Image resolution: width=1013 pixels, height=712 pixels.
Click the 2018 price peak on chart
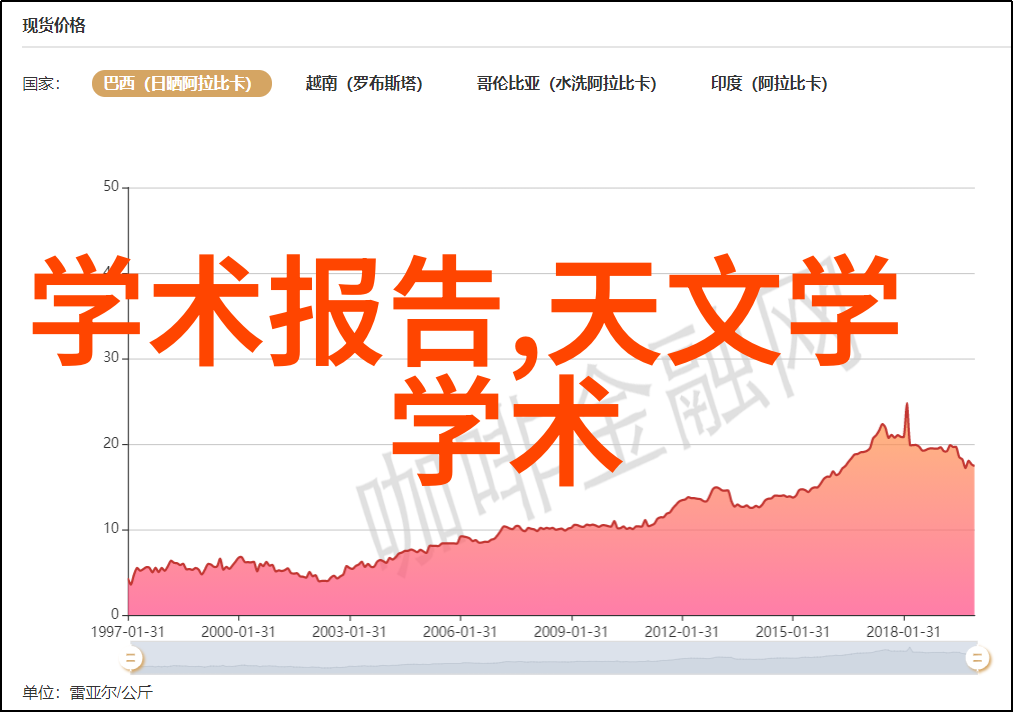pyautogui.click(x=906, y=404)
